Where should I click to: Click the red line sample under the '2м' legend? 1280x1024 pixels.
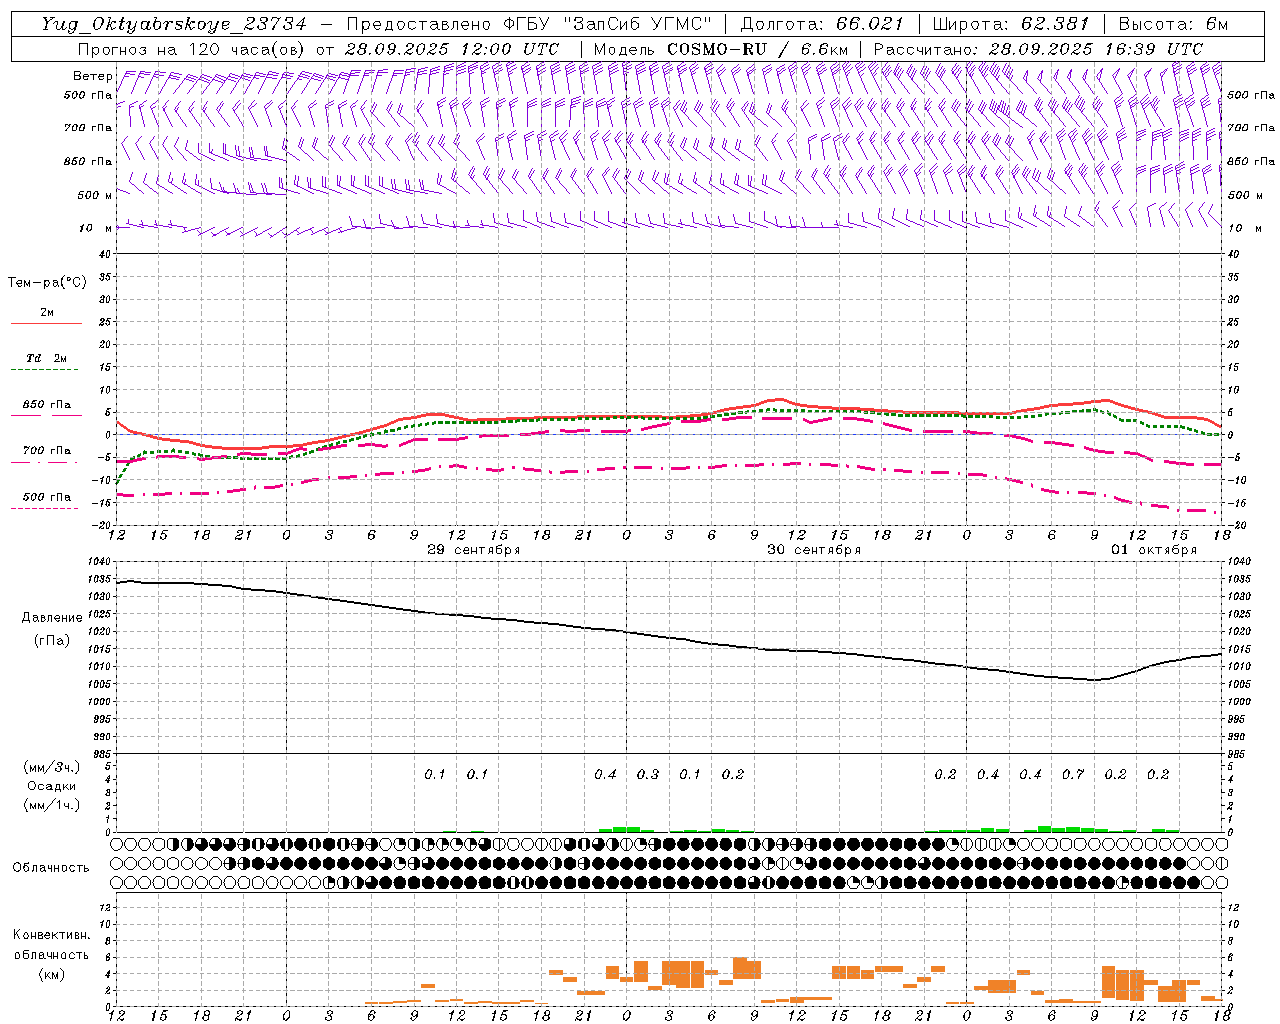click(x=46, y=323)
